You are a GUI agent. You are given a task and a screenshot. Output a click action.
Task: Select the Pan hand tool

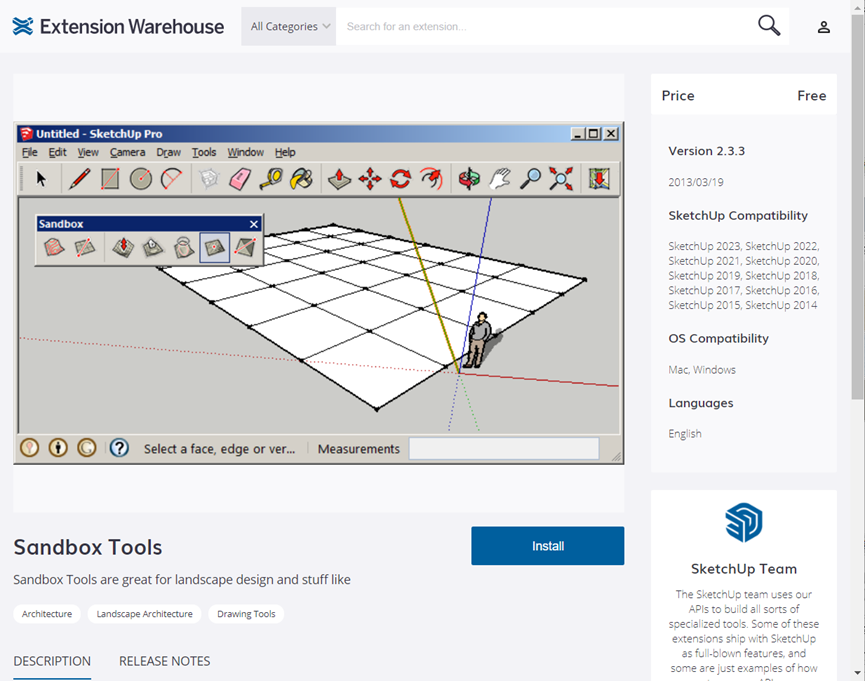(500, 179)
